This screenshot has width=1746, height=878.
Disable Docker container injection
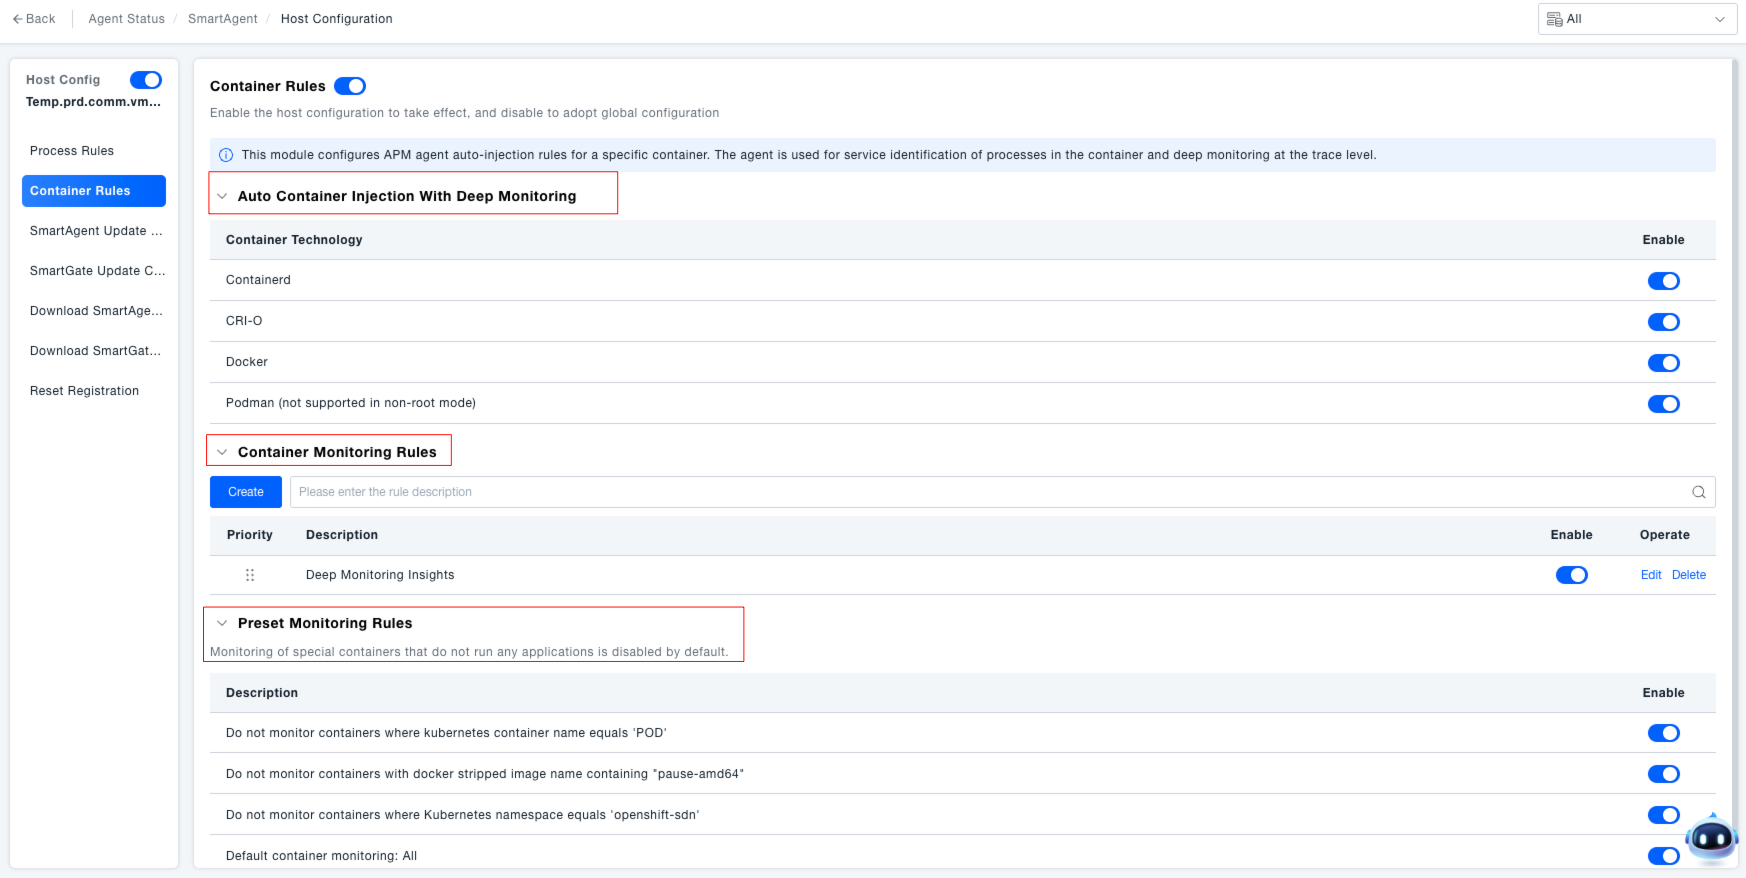(1663, 363)
